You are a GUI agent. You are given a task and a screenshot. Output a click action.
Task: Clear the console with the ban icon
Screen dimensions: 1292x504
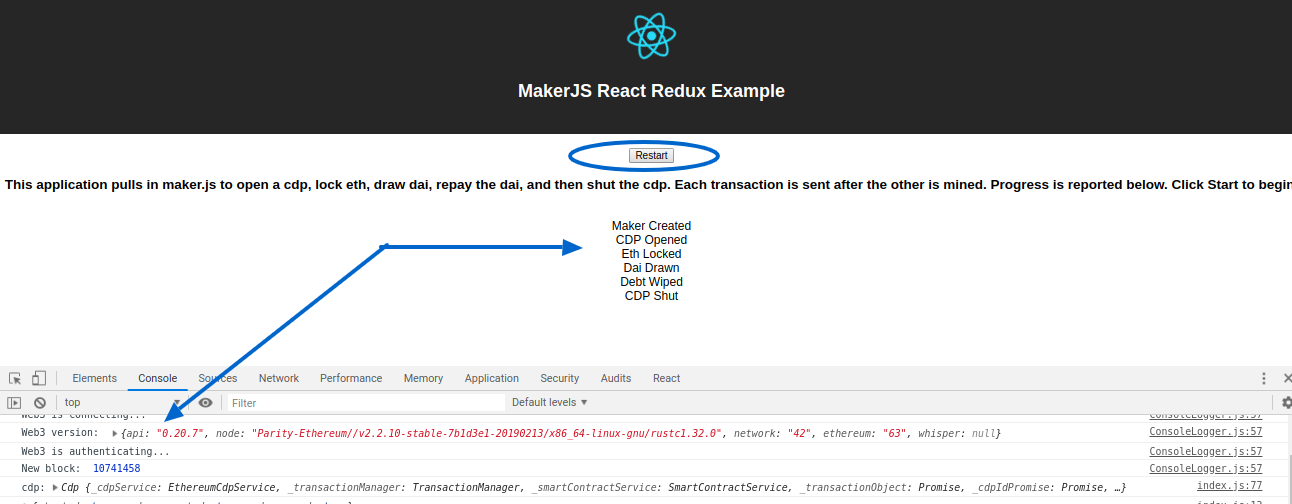40,403
